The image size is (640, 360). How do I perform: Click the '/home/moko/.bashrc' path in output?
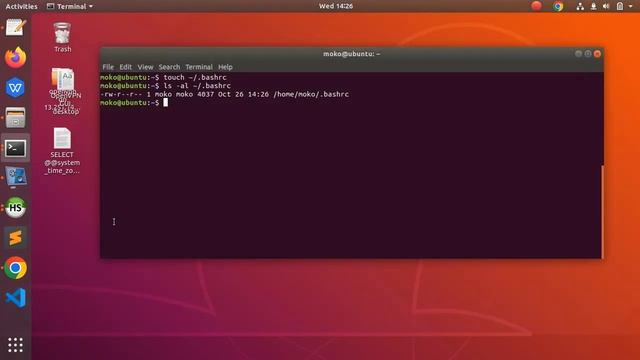click(x=311, y=94)
